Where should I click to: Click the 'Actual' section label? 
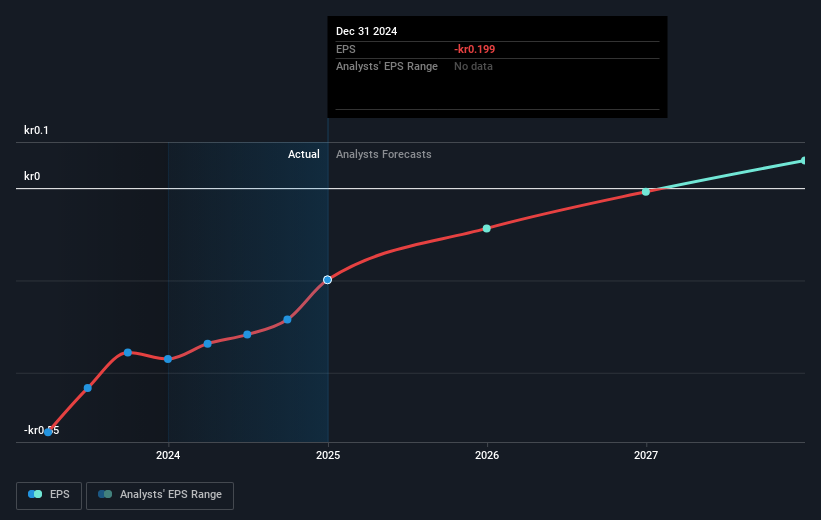pos(304,154)
